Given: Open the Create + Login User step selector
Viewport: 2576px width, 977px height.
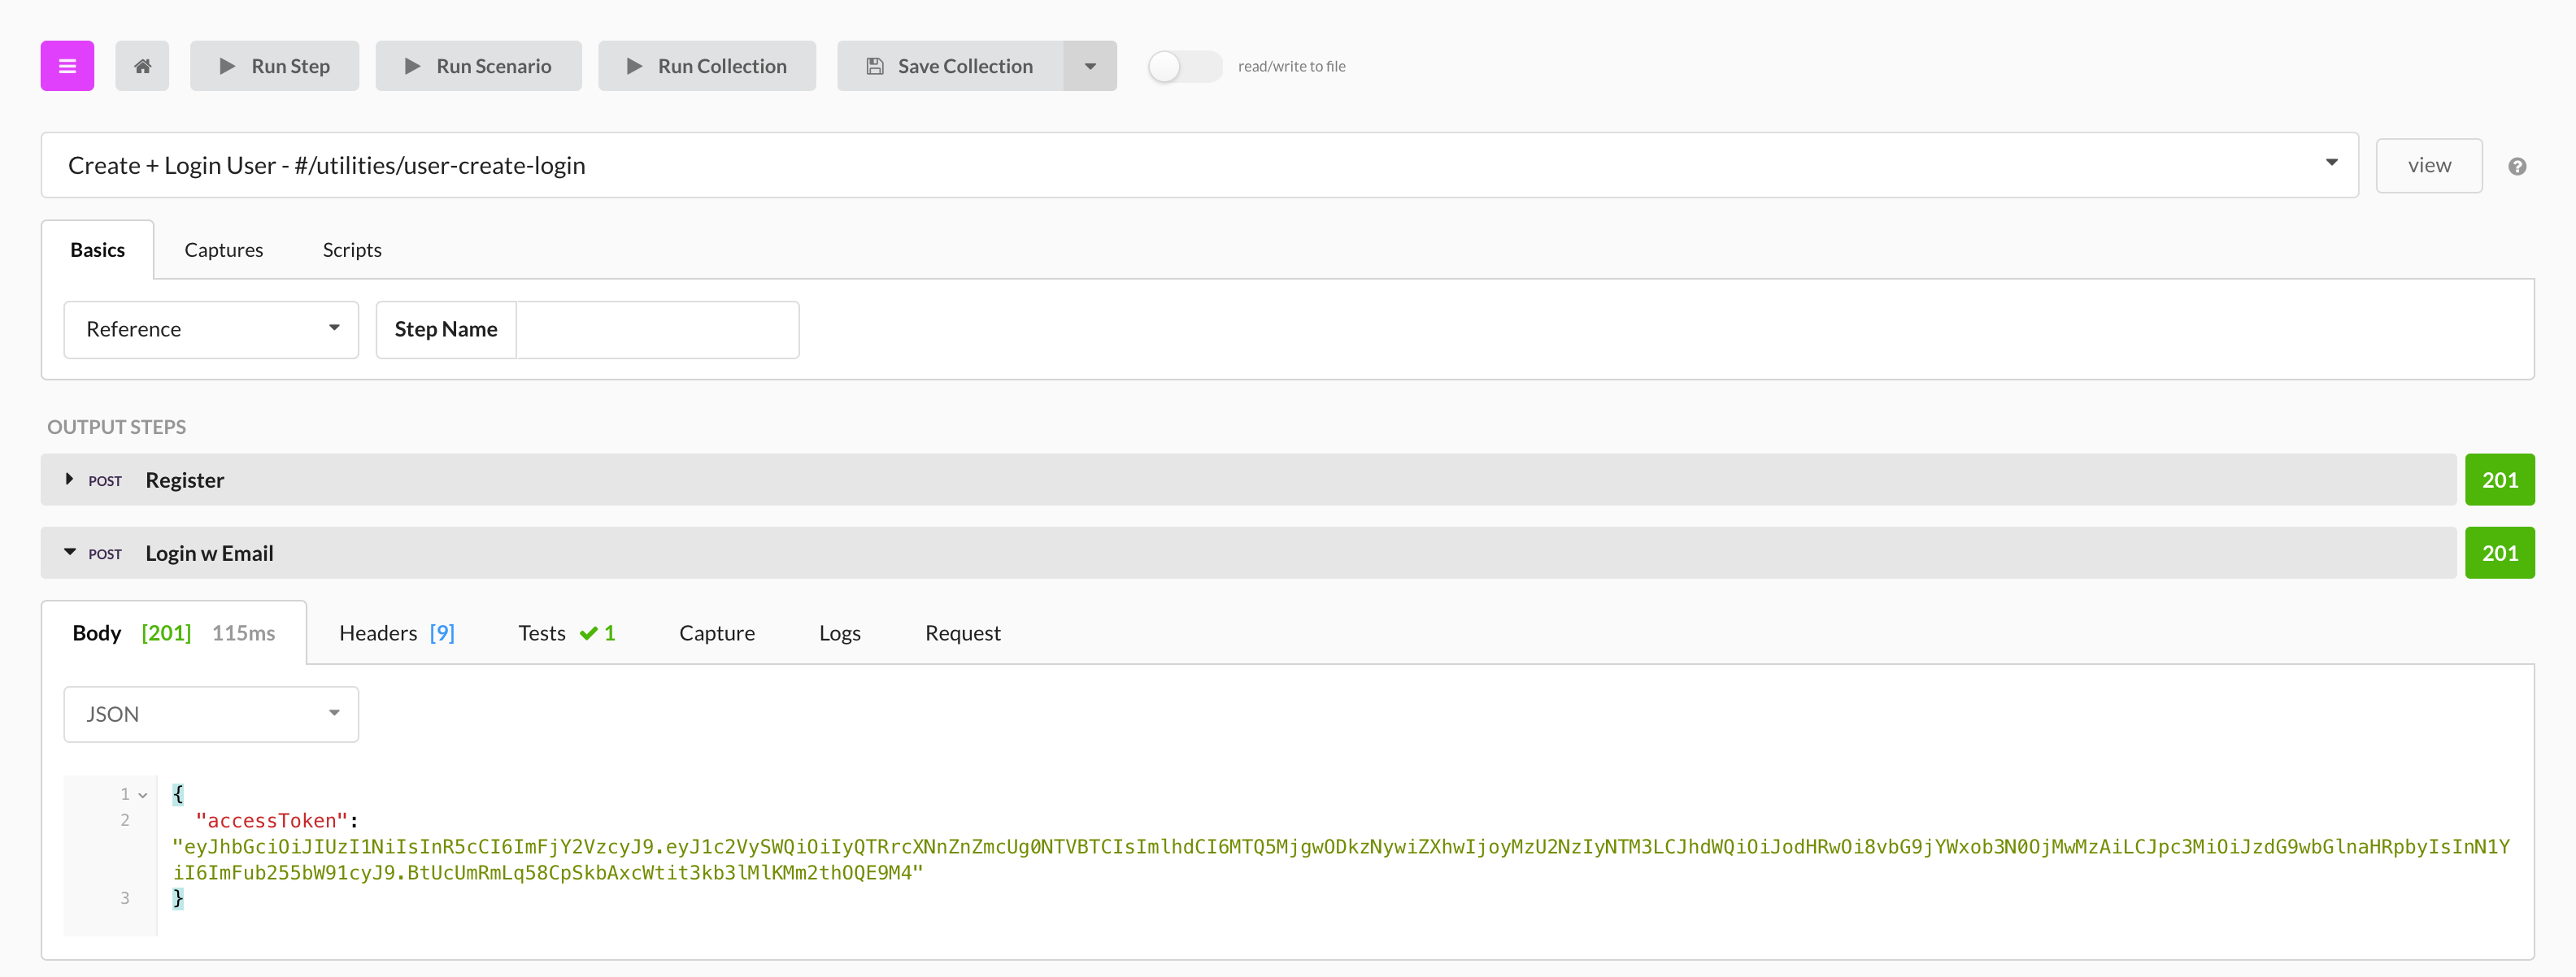Looking at the screenshot, I should pos(1198,165).
